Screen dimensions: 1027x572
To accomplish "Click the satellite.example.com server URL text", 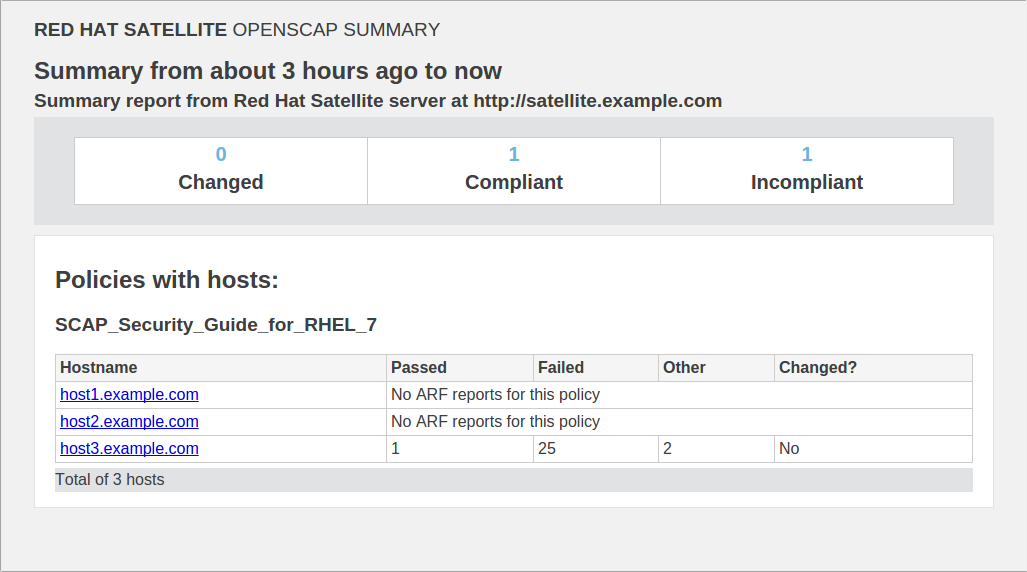I will (x=597, y=101).
